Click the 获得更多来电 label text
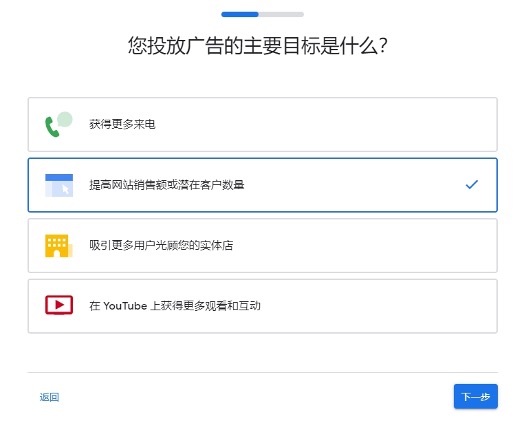Viewport: 526px width, 432px height. coord(122,124)
